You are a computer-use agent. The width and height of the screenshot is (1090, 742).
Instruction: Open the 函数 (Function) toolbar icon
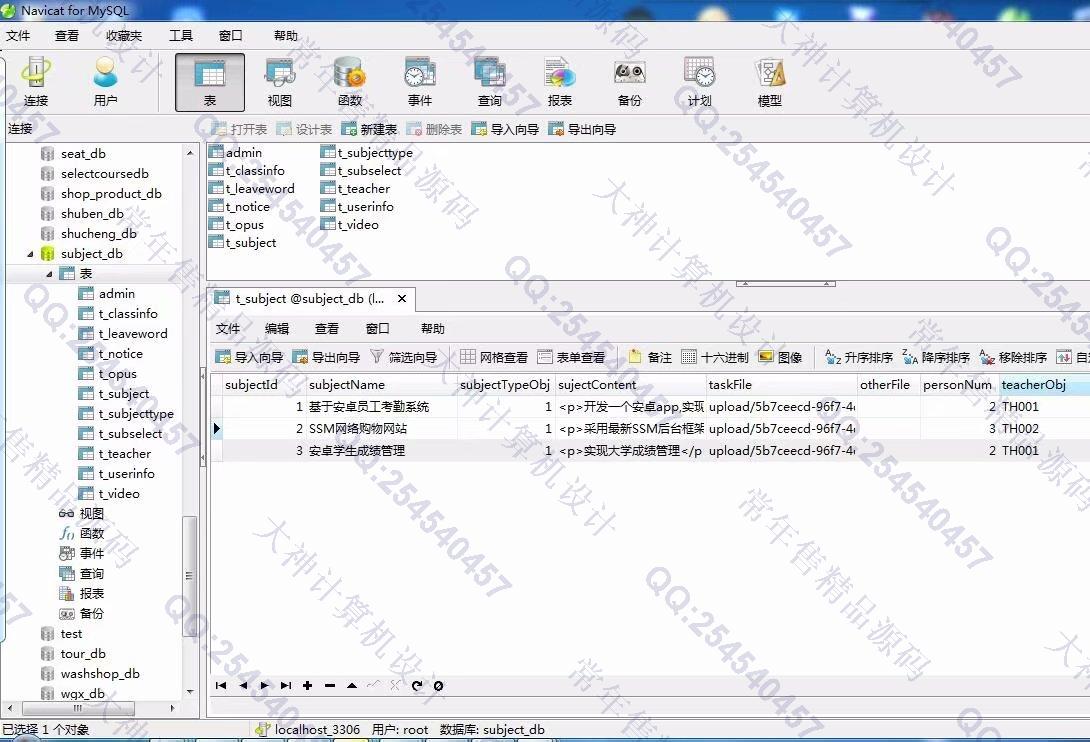point(349,81)
